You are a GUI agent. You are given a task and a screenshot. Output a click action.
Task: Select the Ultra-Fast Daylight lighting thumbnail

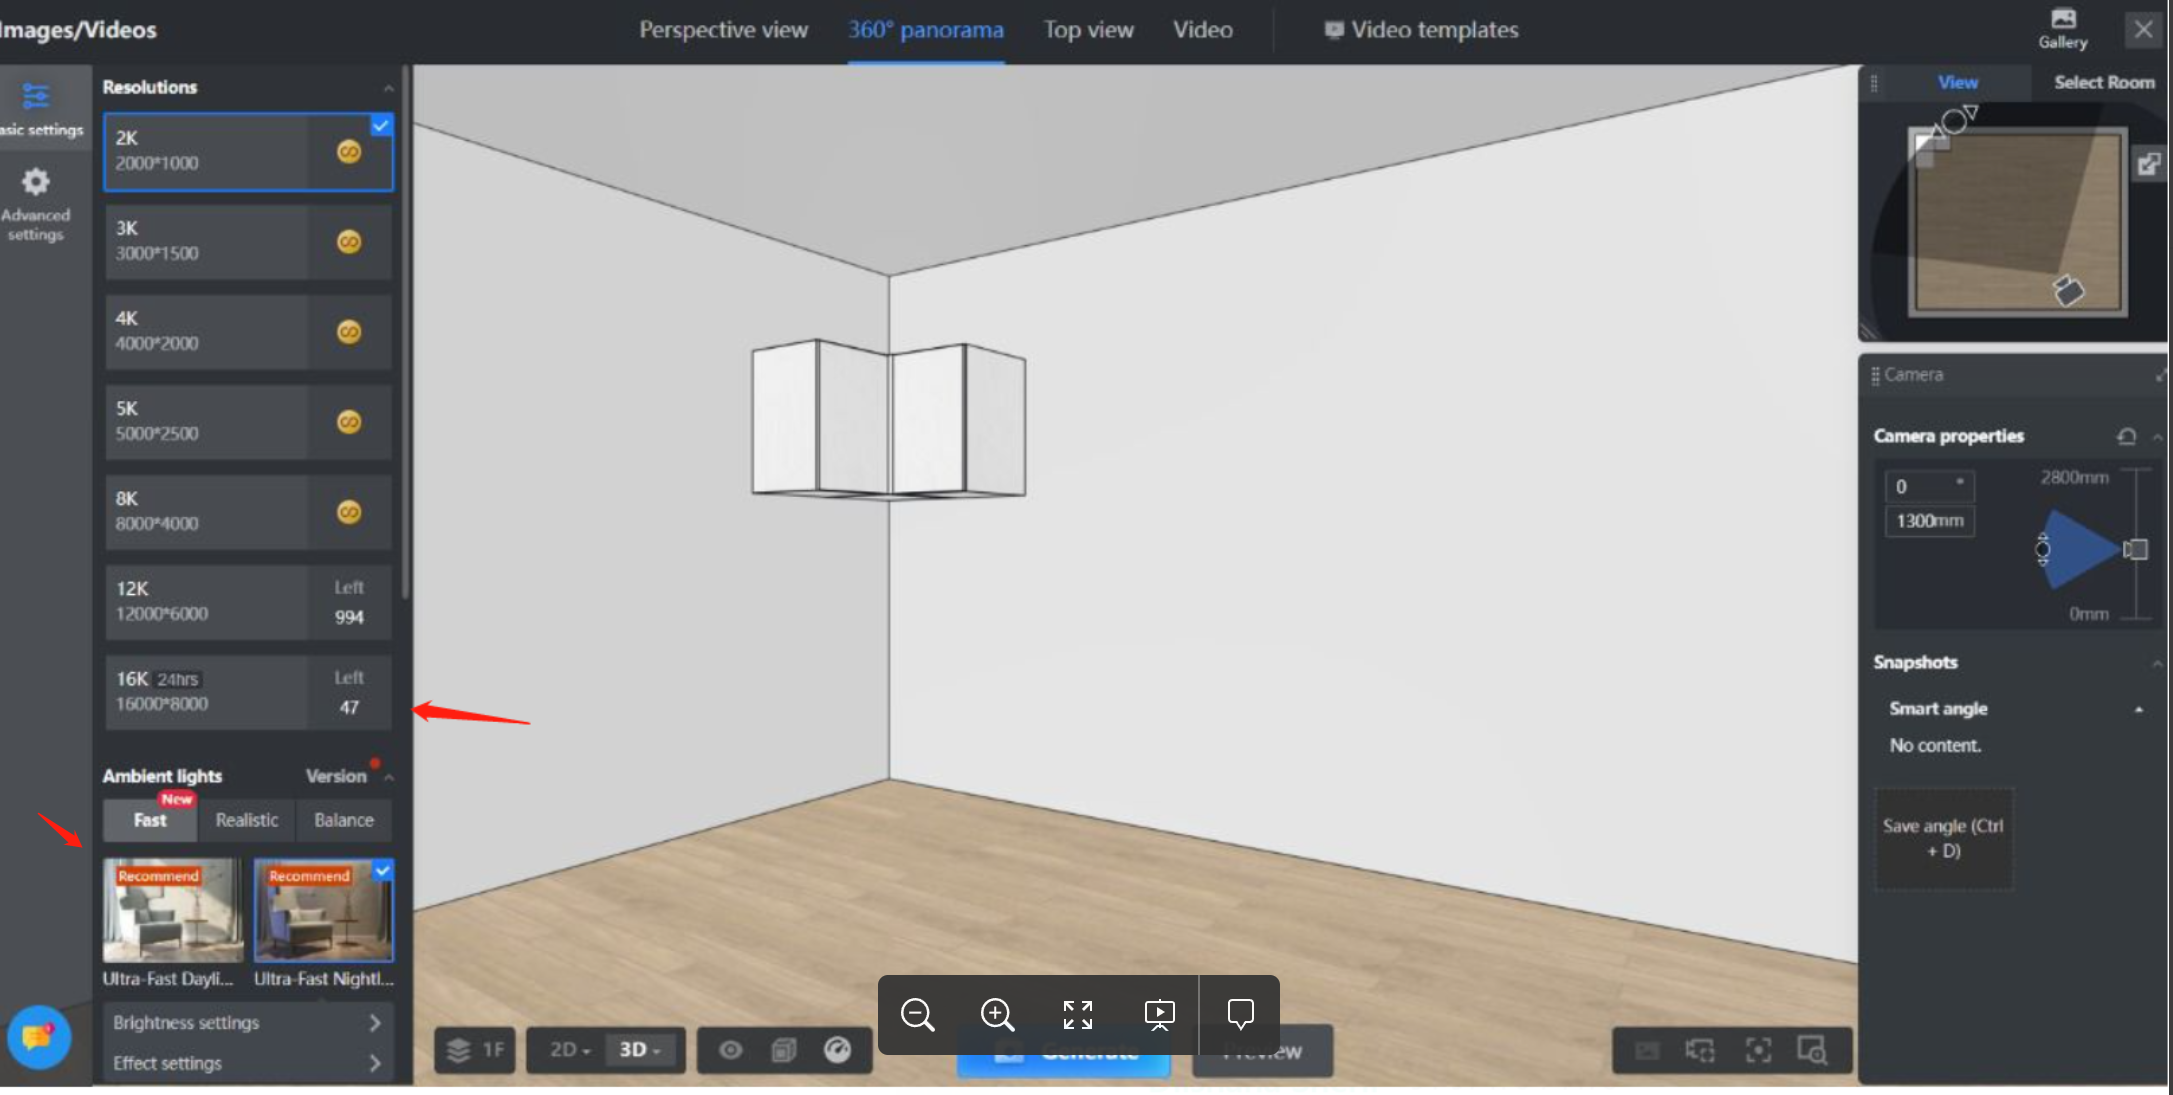tap(172, 910)
